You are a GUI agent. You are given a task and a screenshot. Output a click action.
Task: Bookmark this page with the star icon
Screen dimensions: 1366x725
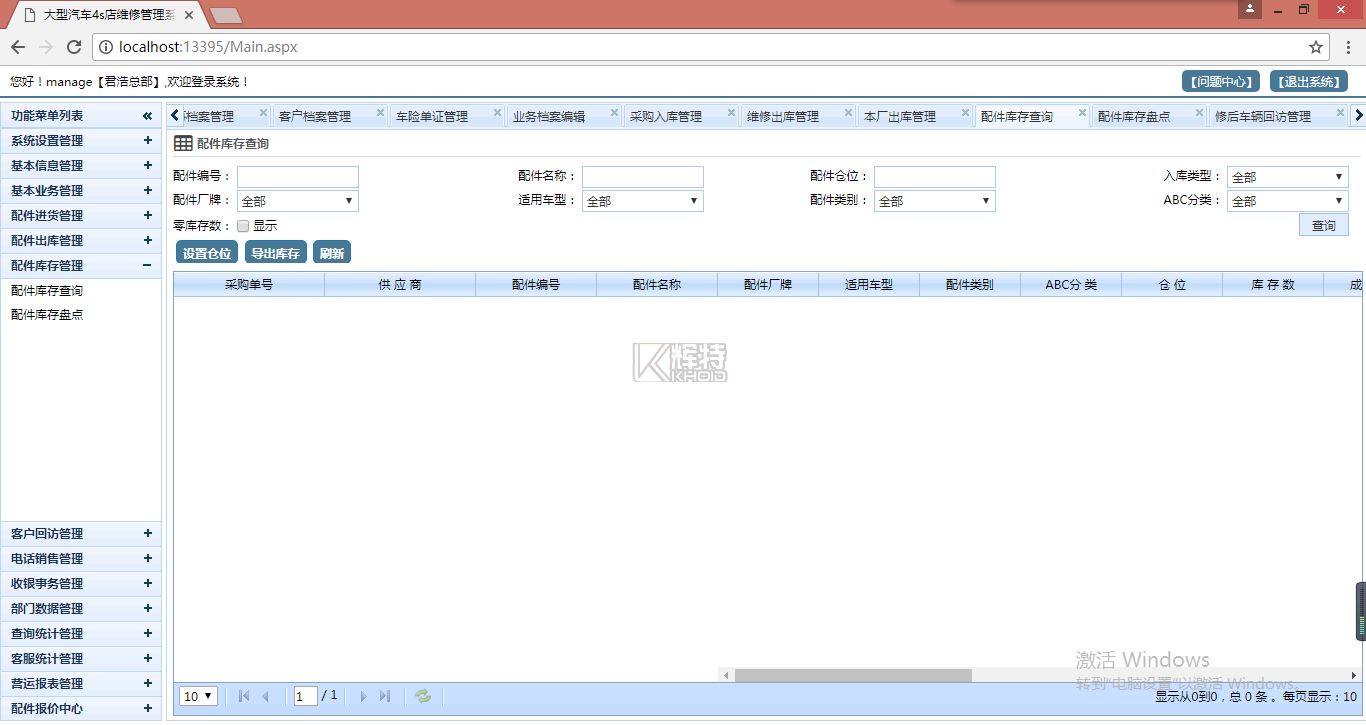1316,47
